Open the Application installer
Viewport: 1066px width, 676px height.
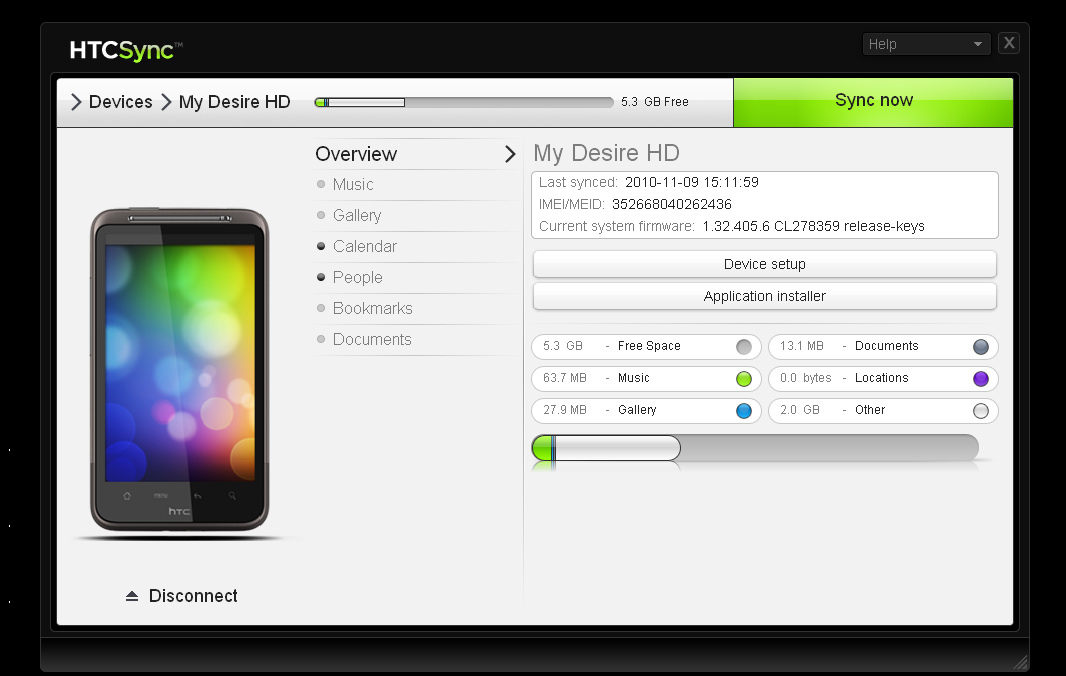(x=764, y=296)
